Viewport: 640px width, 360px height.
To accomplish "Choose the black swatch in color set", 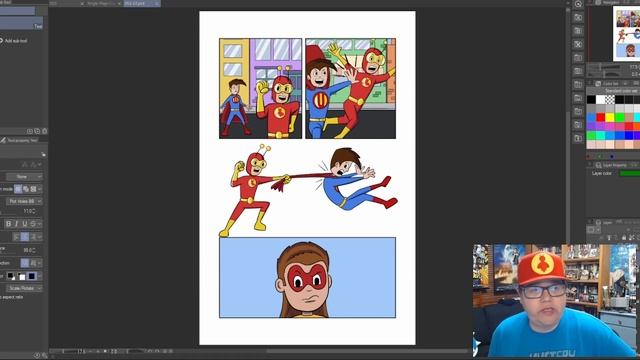I will point(591,99).
